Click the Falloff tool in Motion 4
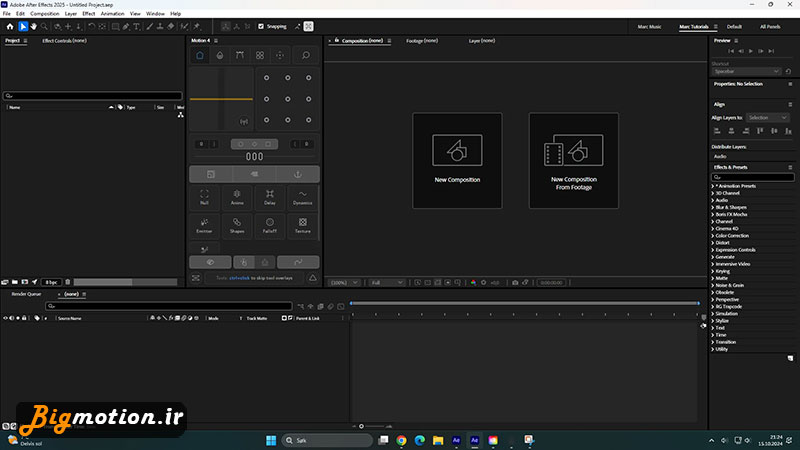800x450 pixels. coord(269,225)
